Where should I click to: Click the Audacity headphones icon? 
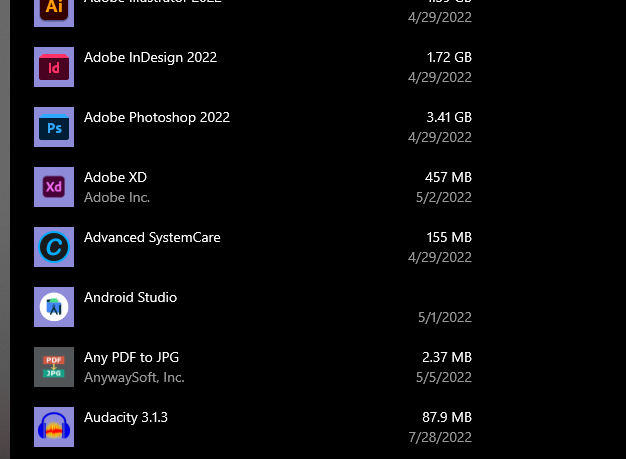pyautogui.click(x=54, y=427)
